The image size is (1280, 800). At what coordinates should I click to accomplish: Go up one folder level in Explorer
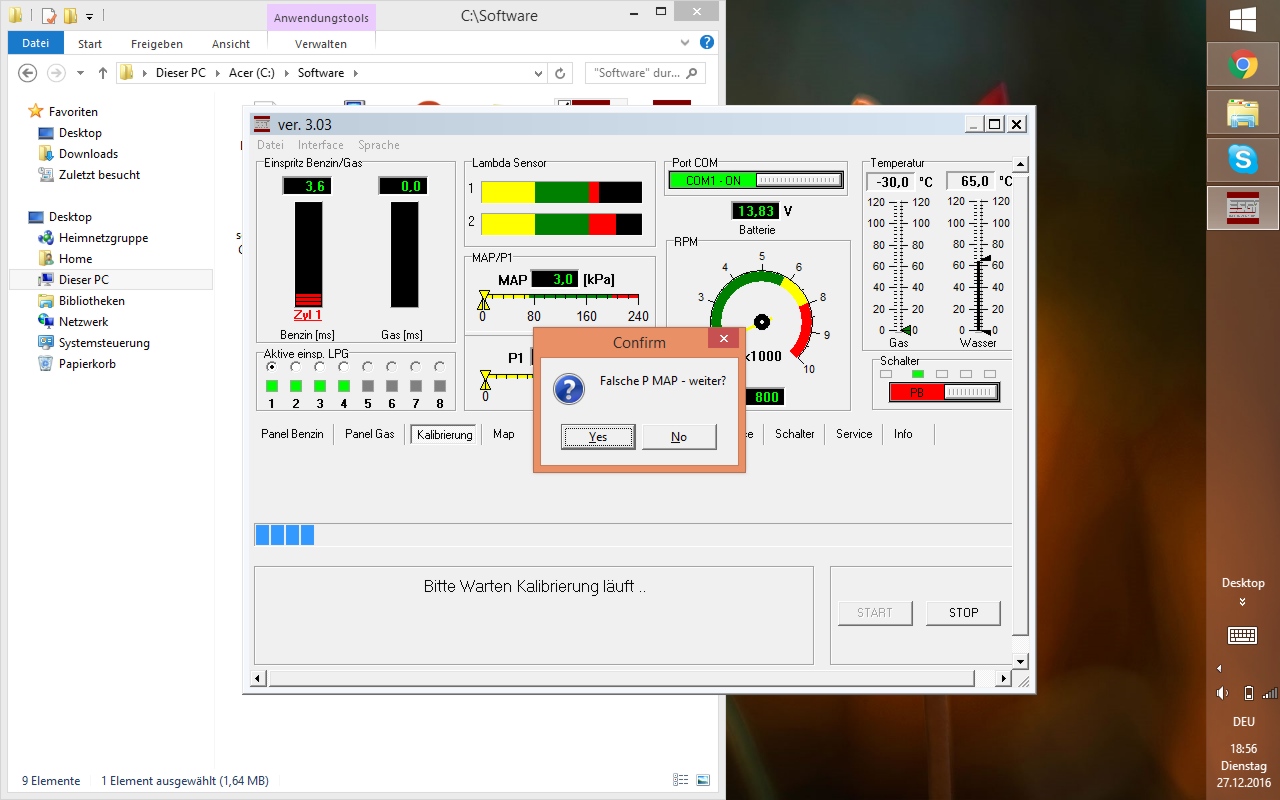(103, 73)
